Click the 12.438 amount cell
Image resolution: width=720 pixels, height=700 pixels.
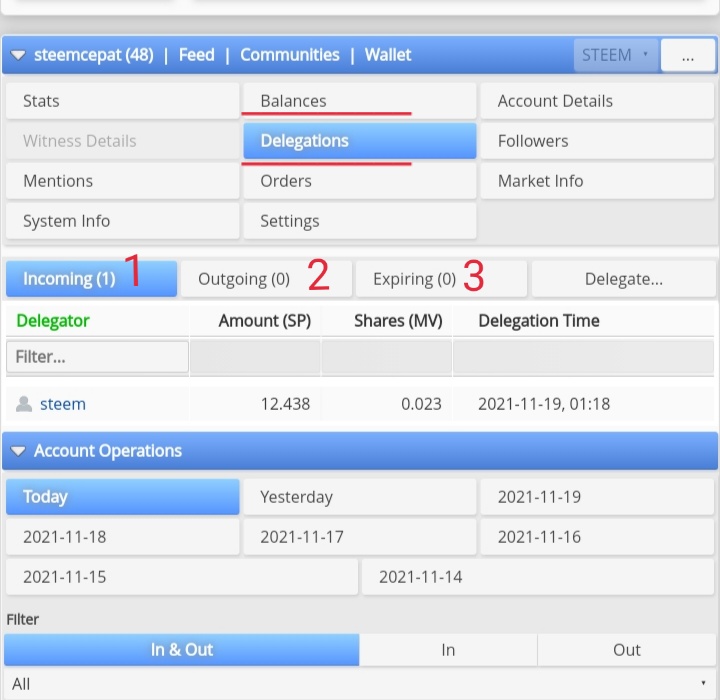285,404
